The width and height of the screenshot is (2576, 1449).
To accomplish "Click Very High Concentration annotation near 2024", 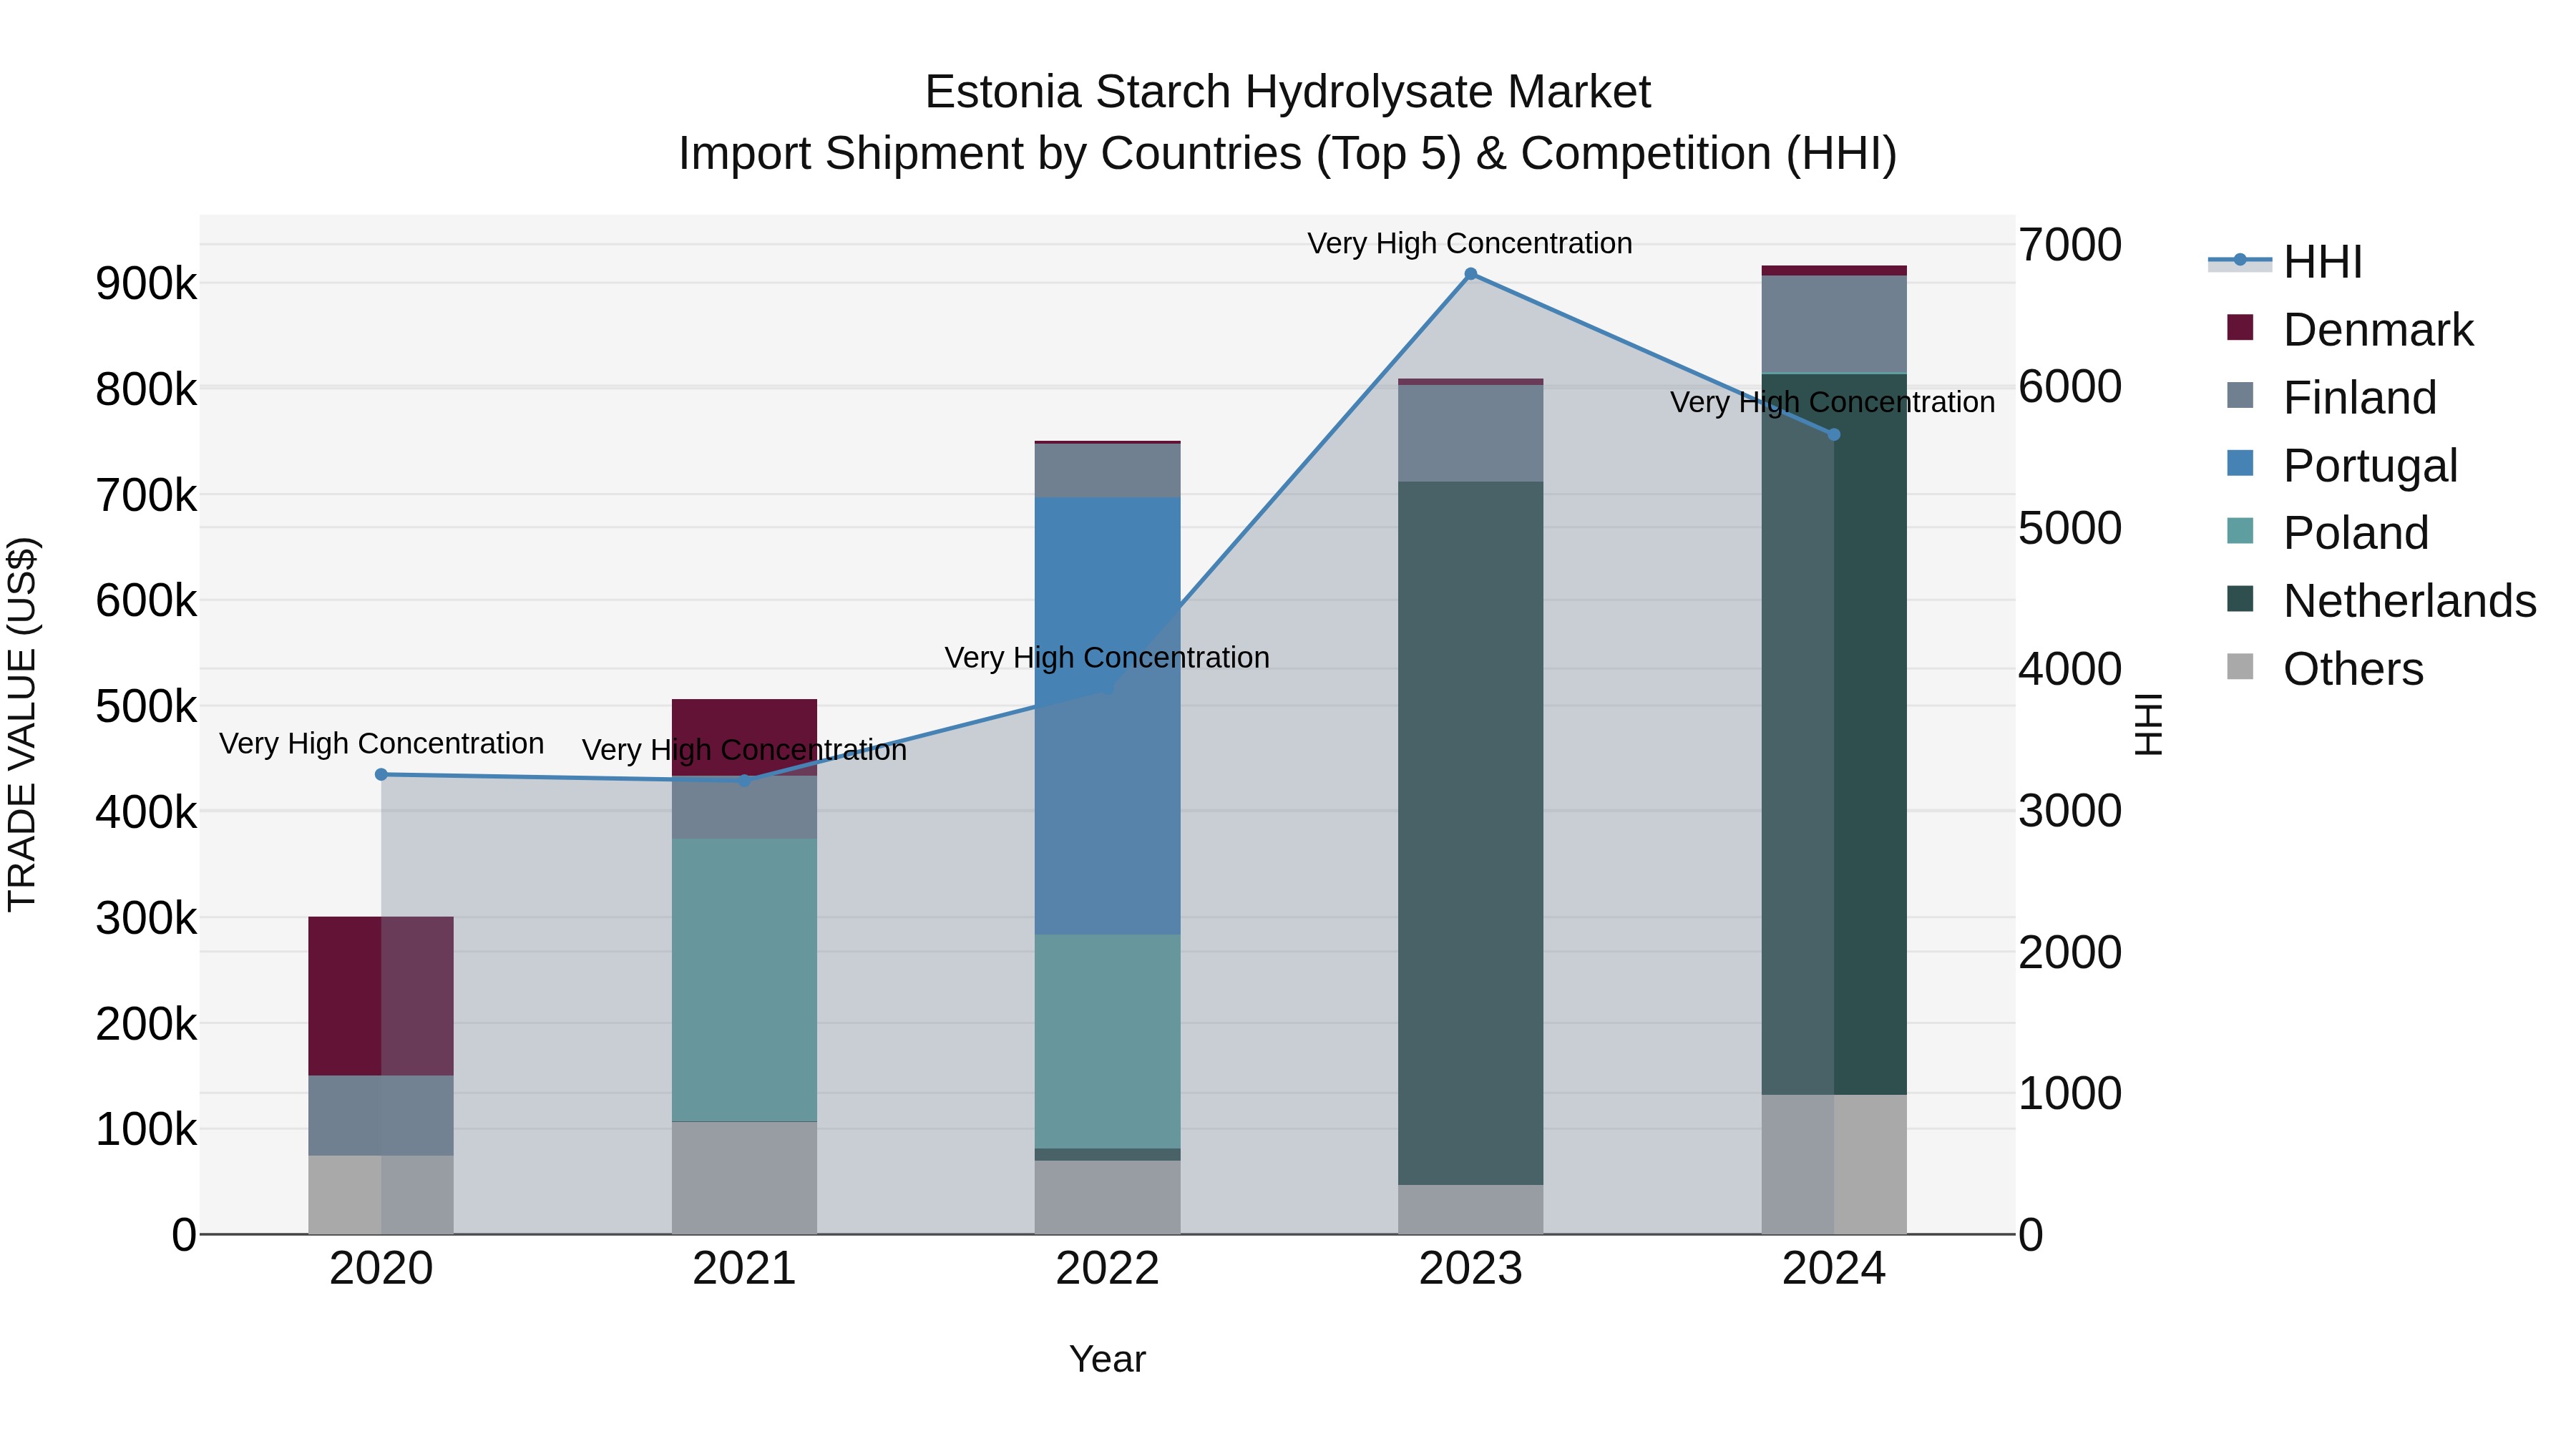I will [1833, 402].
